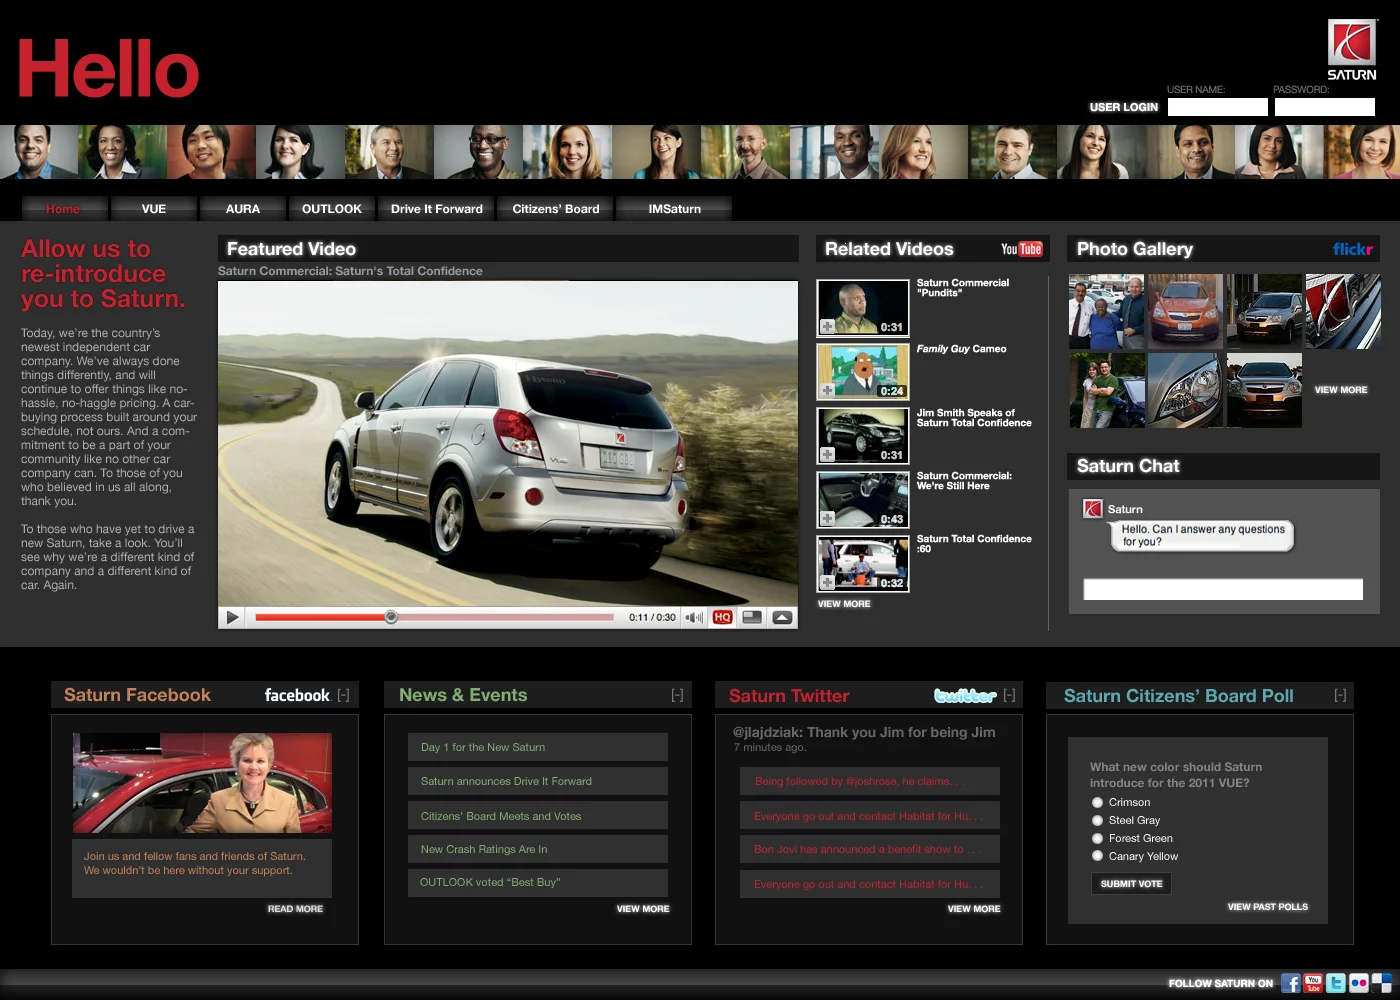Open the VUE tab

coord(154,208)
